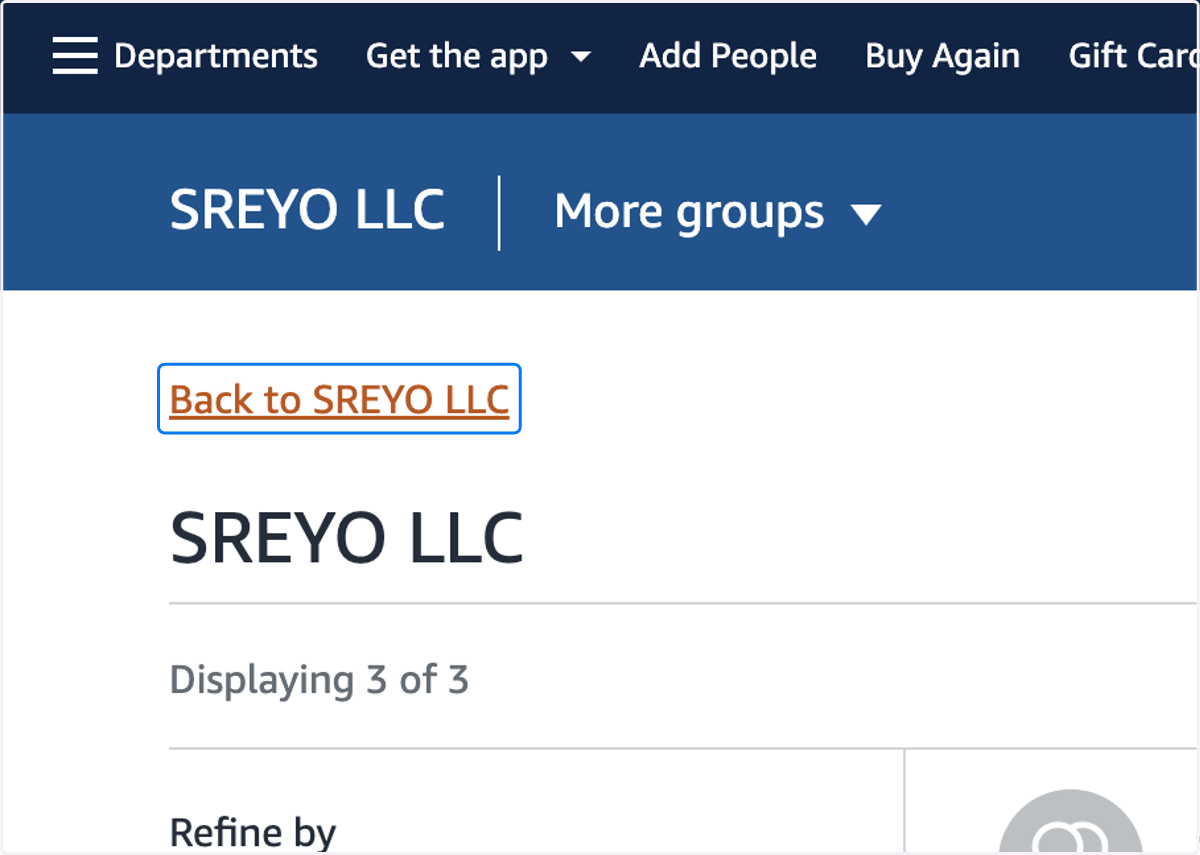Expand the arrow beside Get the app
This screenshot has height=855, width=1200.
(580, 57)
